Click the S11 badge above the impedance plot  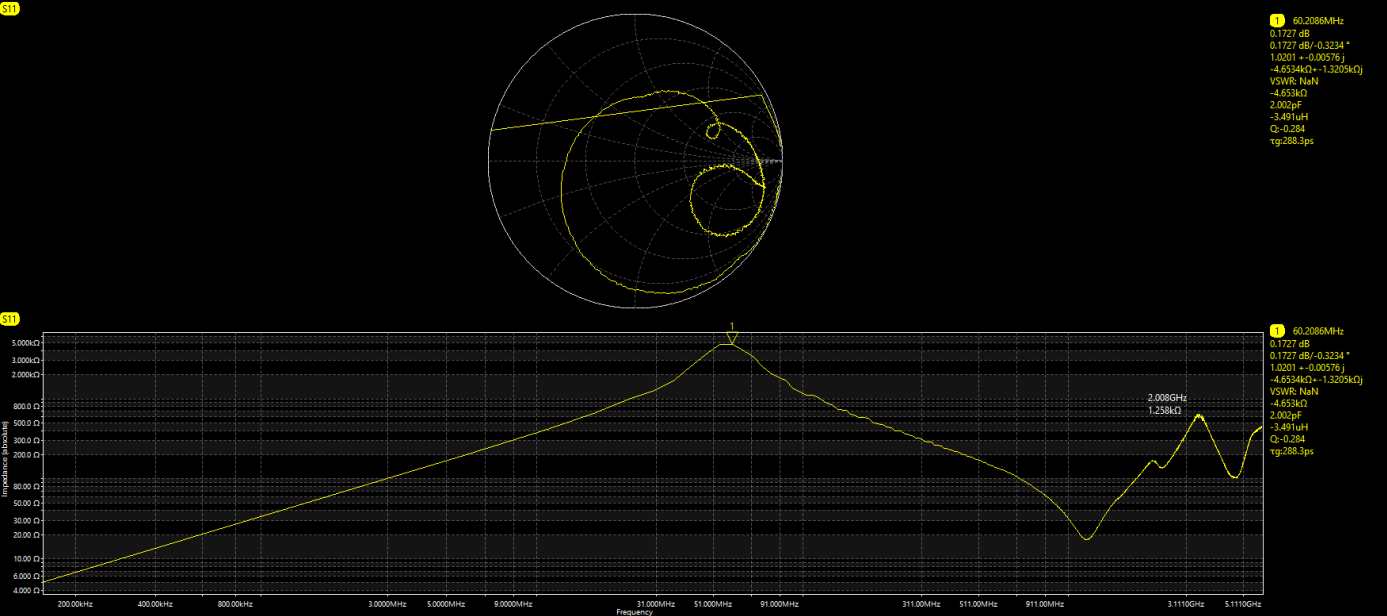pos(10,319)
